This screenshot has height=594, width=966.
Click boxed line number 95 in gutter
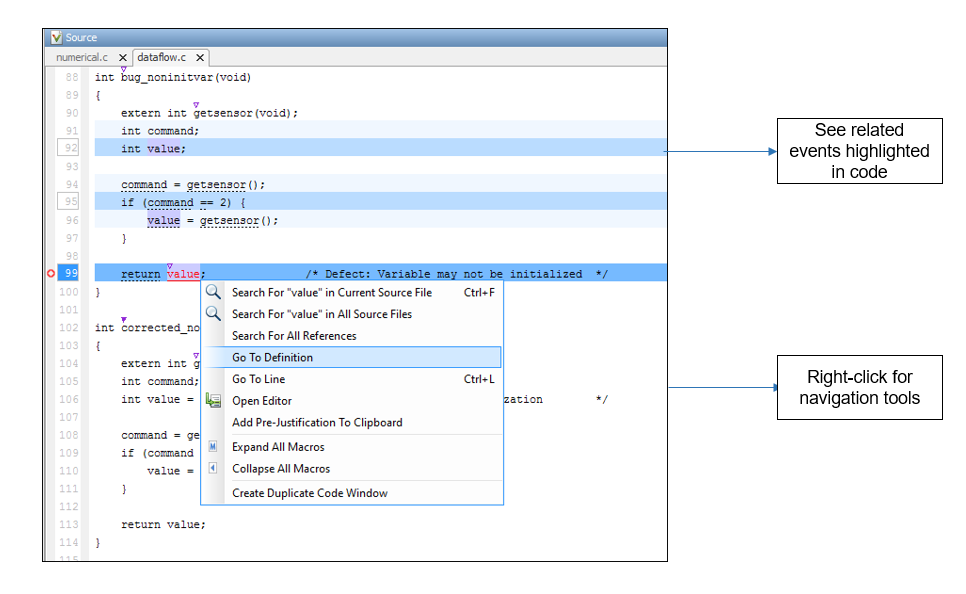(x=70, y=203)
